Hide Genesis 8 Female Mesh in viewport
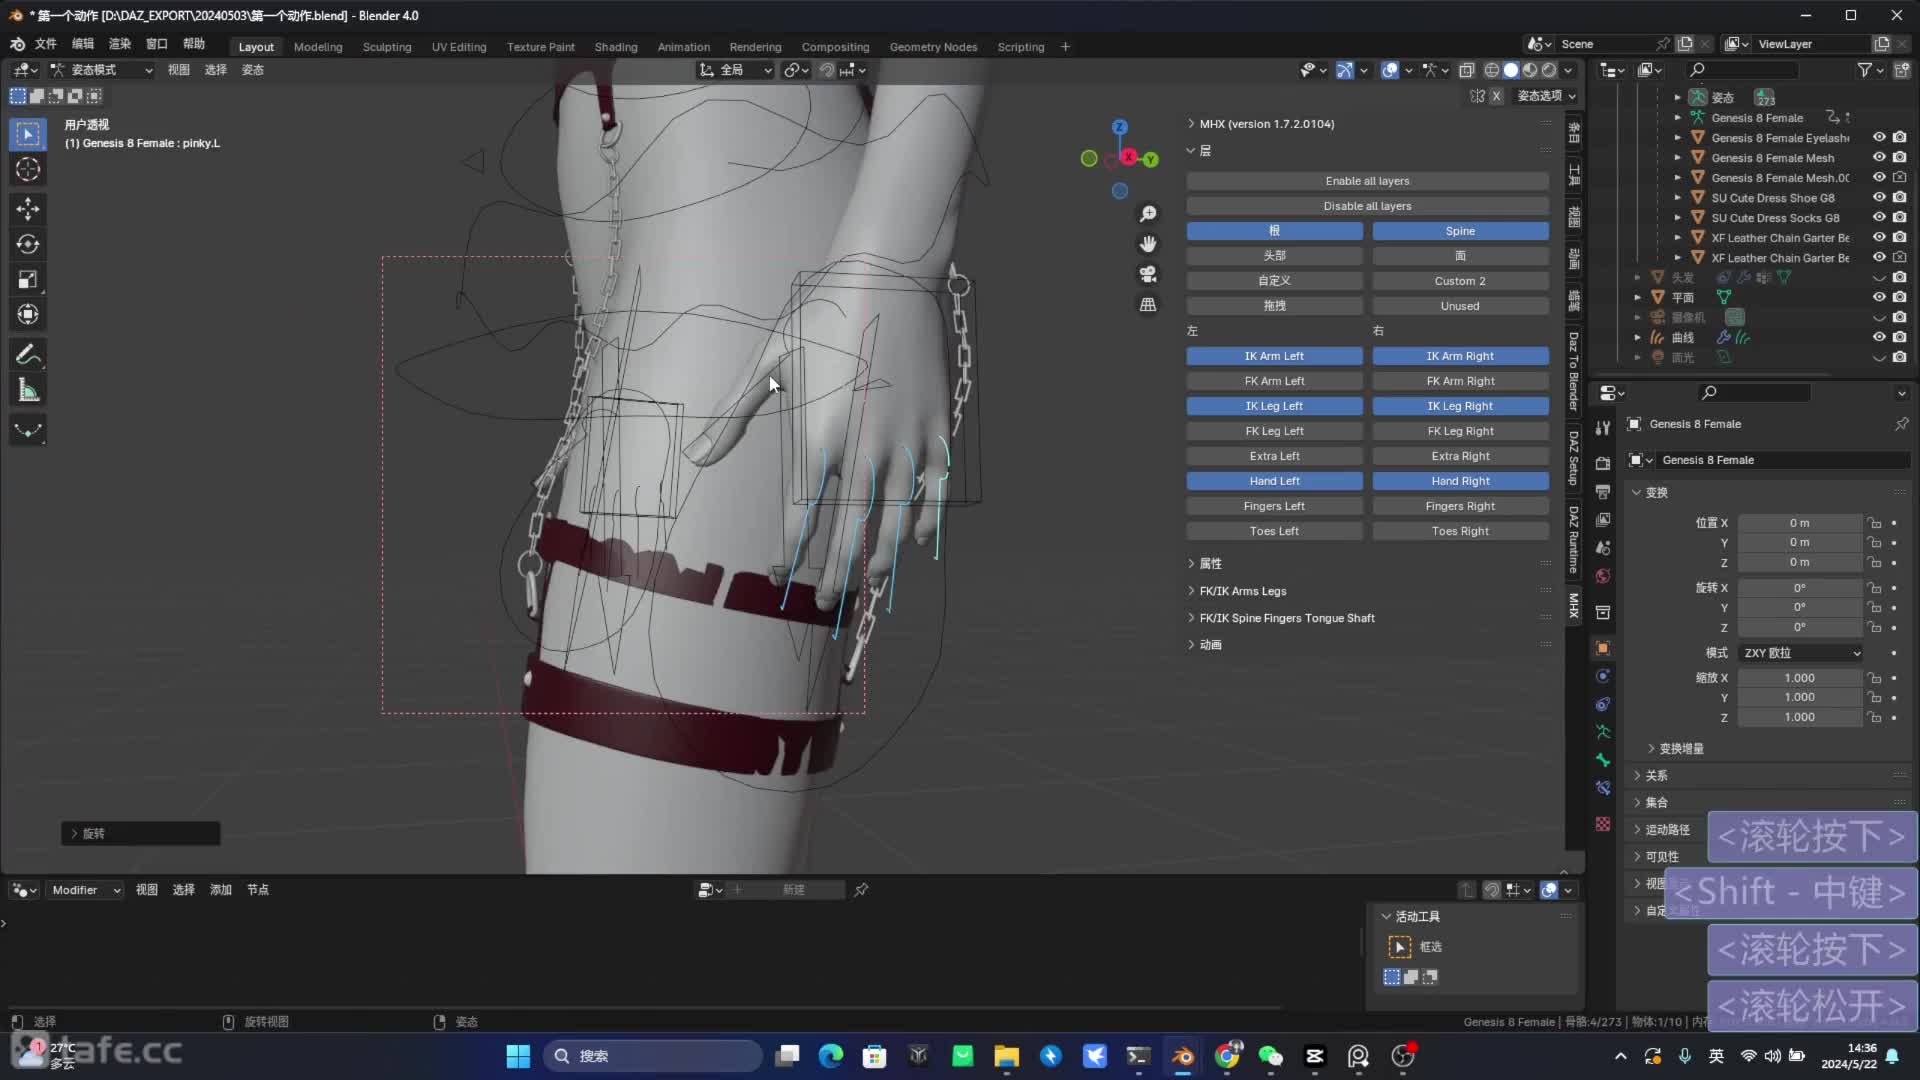This screenshot has height=1080, width=1920. coord(1879,158)
